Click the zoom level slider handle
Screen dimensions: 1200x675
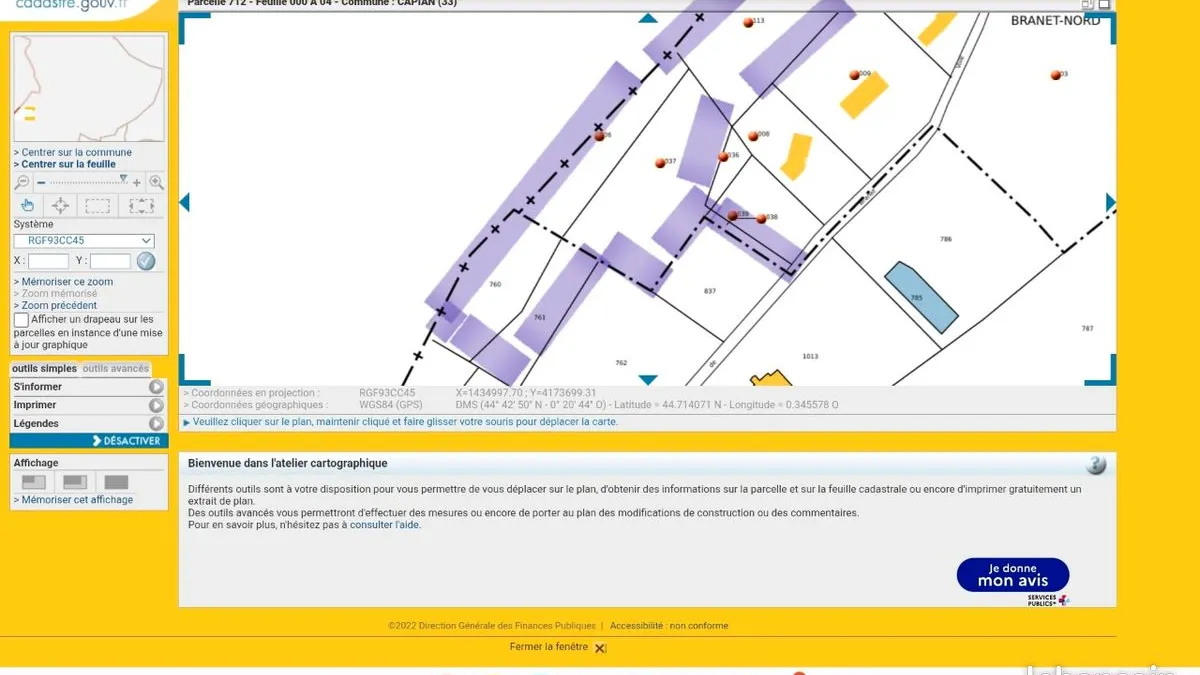point(123,179)
